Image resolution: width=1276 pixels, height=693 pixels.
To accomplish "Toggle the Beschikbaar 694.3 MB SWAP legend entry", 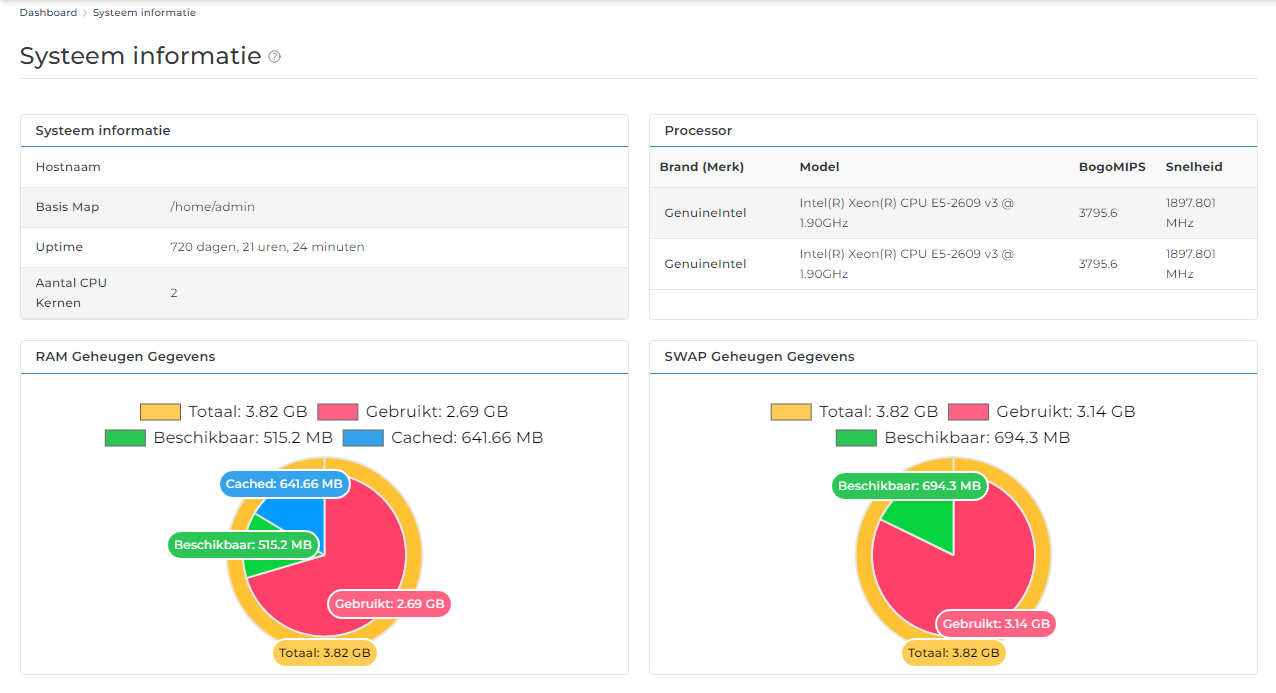I will click(856, 438).
